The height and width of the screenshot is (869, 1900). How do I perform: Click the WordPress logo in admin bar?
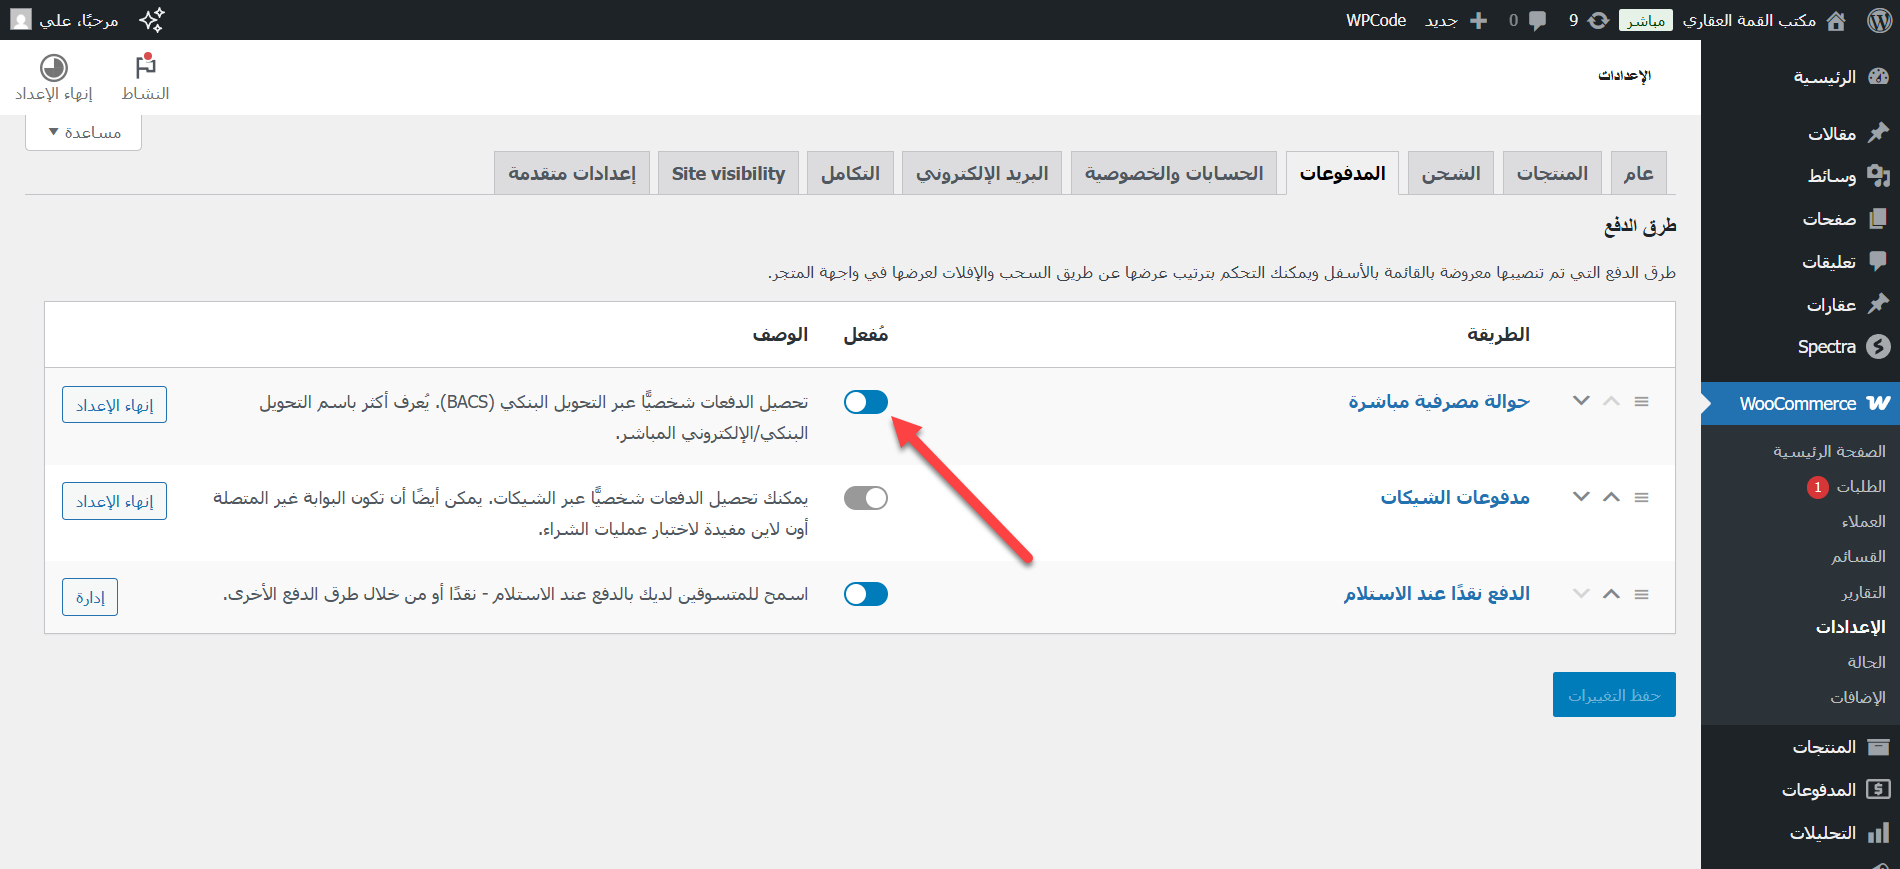tap(1879, 20)
